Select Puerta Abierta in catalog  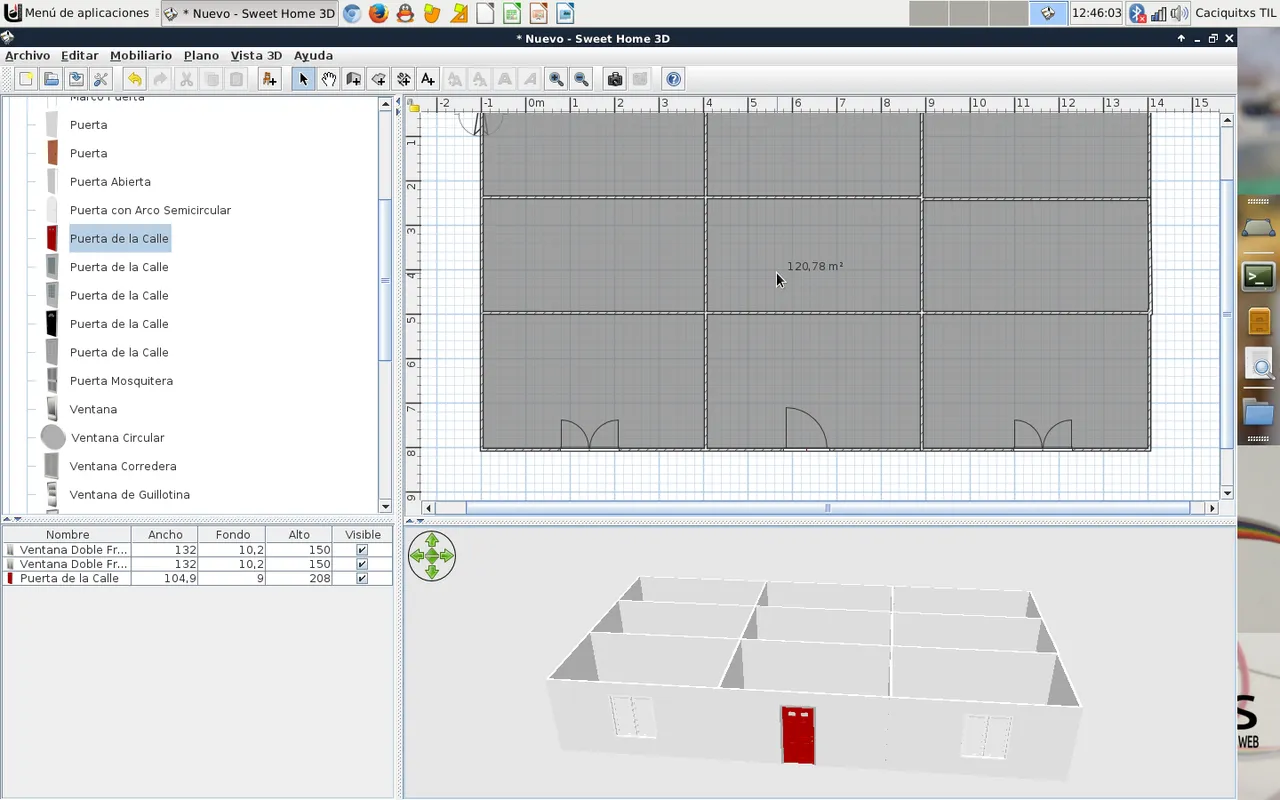[x=110, y=181]
